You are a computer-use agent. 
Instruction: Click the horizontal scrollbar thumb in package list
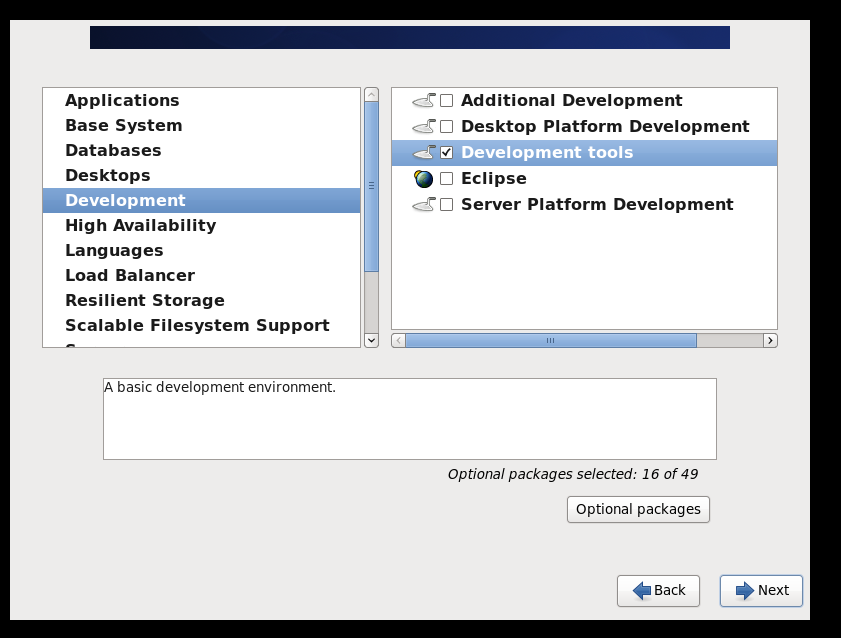(550, 340)
